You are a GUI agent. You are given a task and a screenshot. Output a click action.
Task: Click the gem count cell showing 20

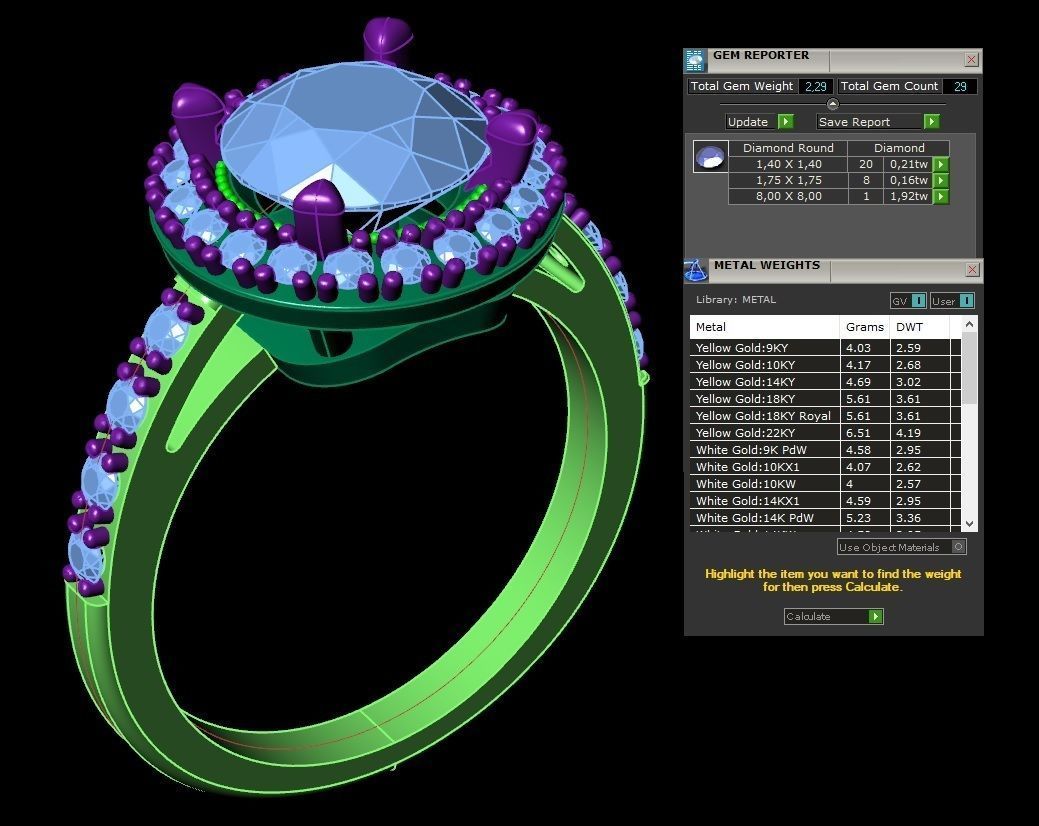tap(865, 164)
